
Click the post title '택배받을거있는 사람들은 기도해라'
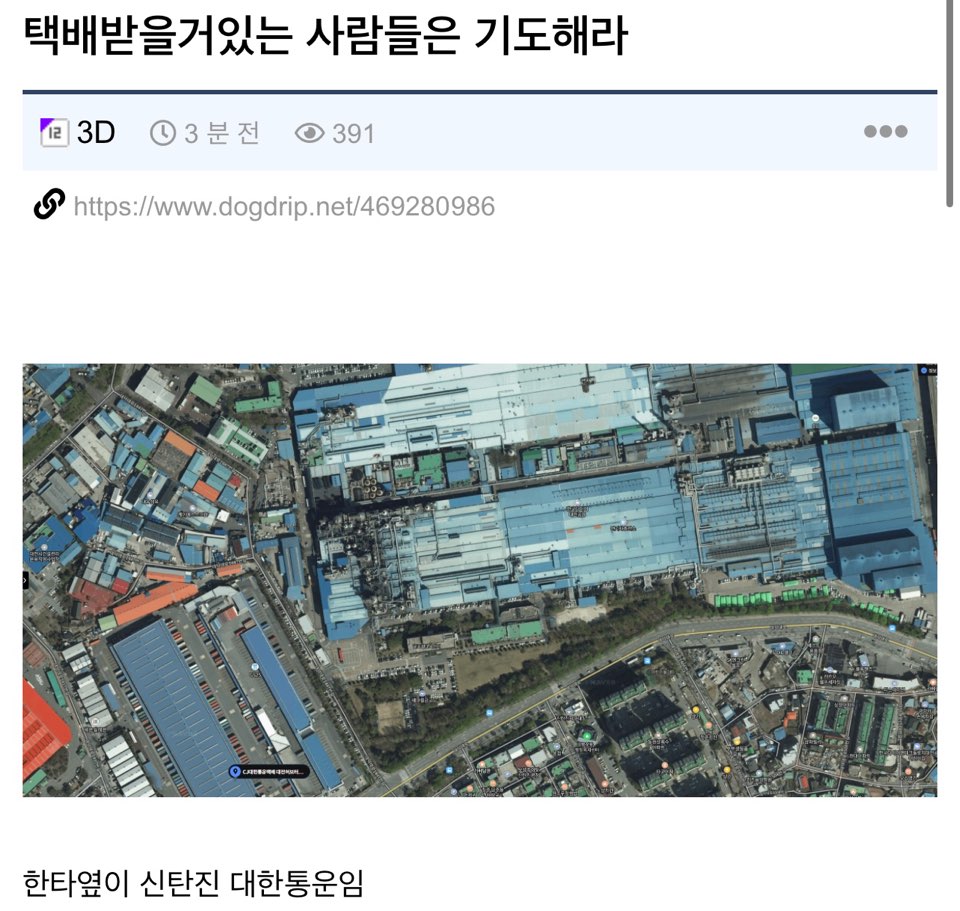[326, 35]
